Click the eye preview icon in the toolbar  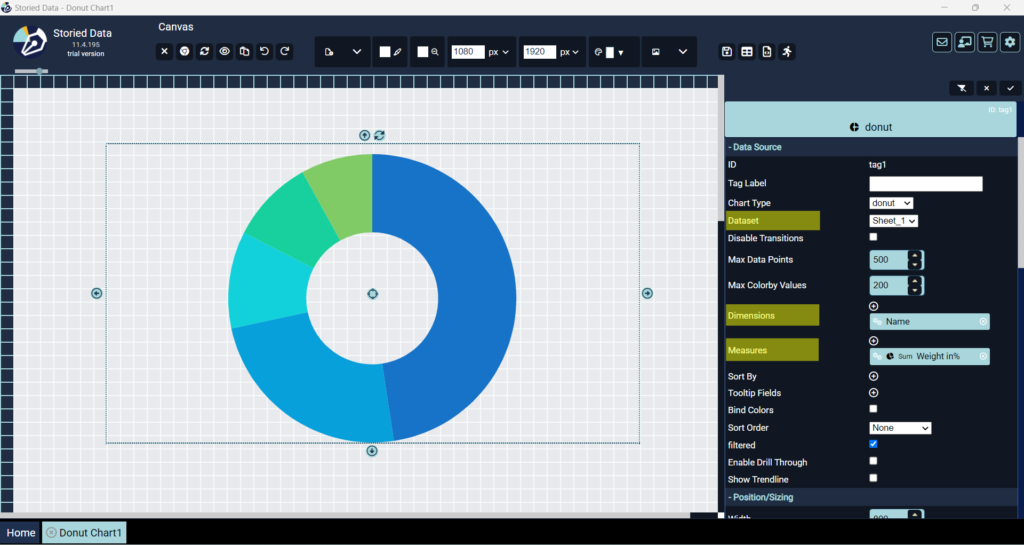tap(225, 51)
